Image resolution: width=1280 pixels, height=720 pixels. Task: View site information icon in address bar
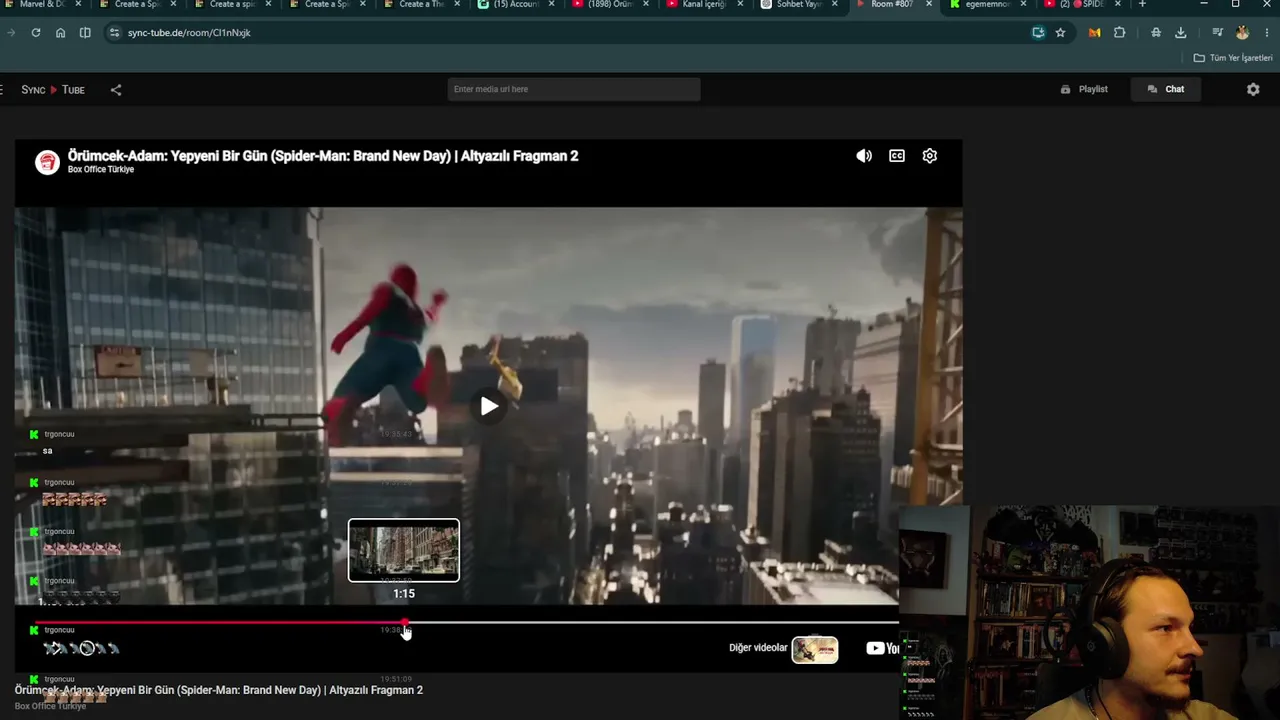[114, 33]
